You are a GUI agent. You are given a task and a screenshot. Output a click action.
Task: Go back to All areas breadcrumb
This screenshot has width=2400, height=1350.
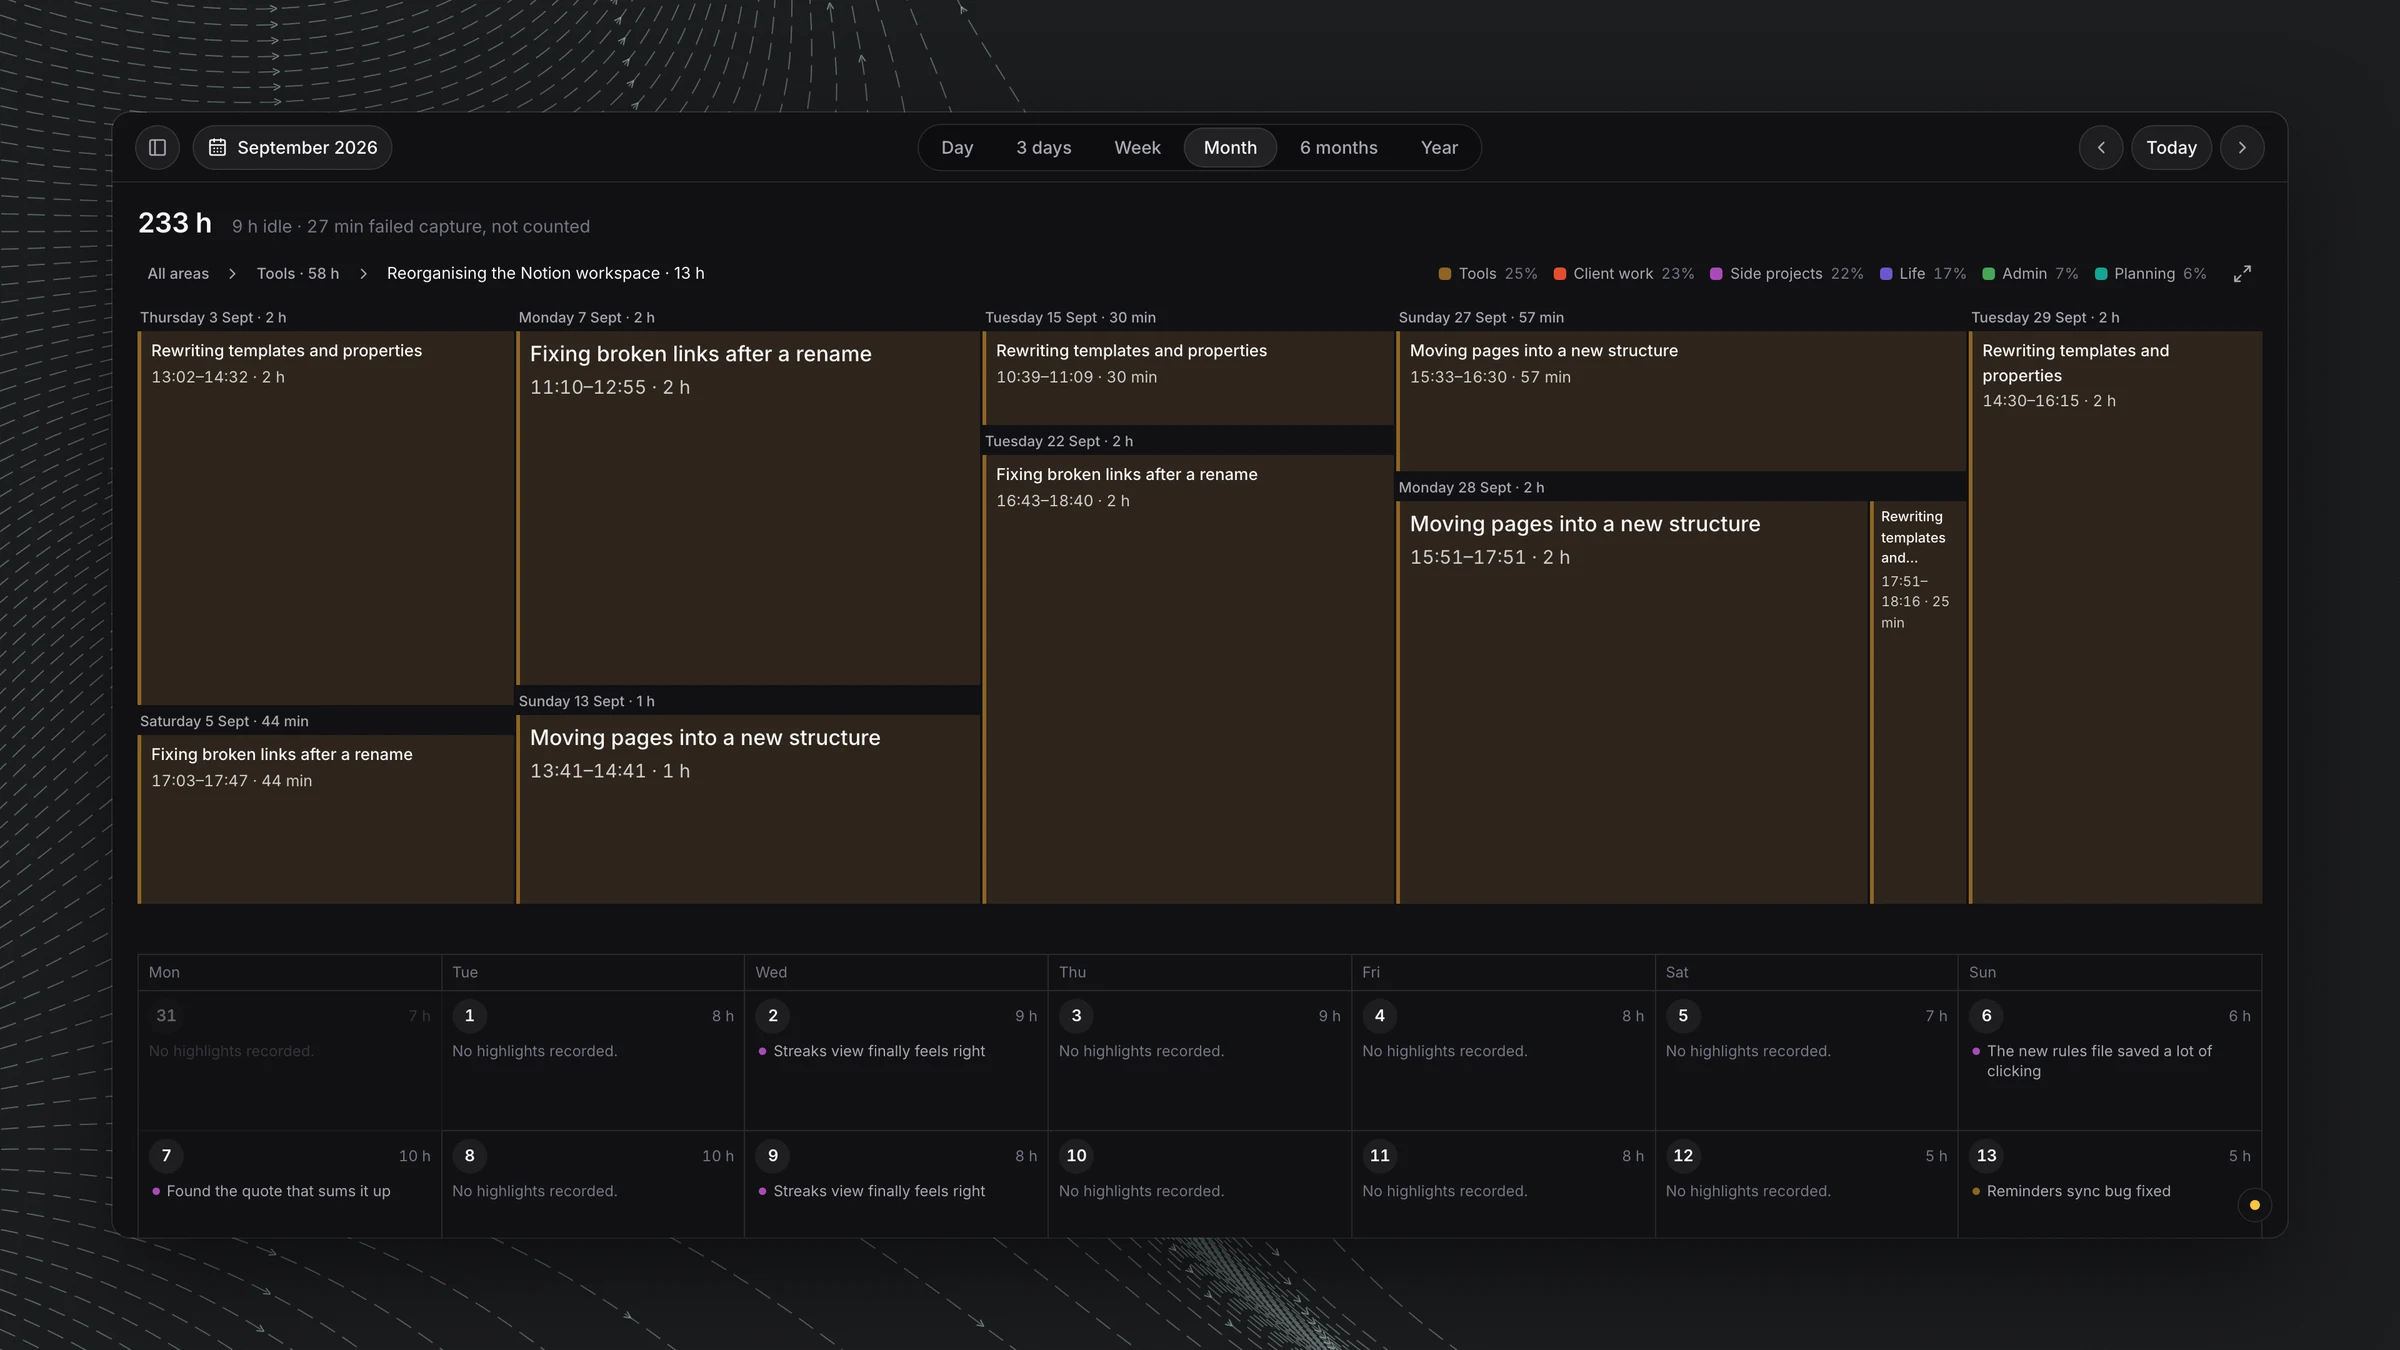178,273
